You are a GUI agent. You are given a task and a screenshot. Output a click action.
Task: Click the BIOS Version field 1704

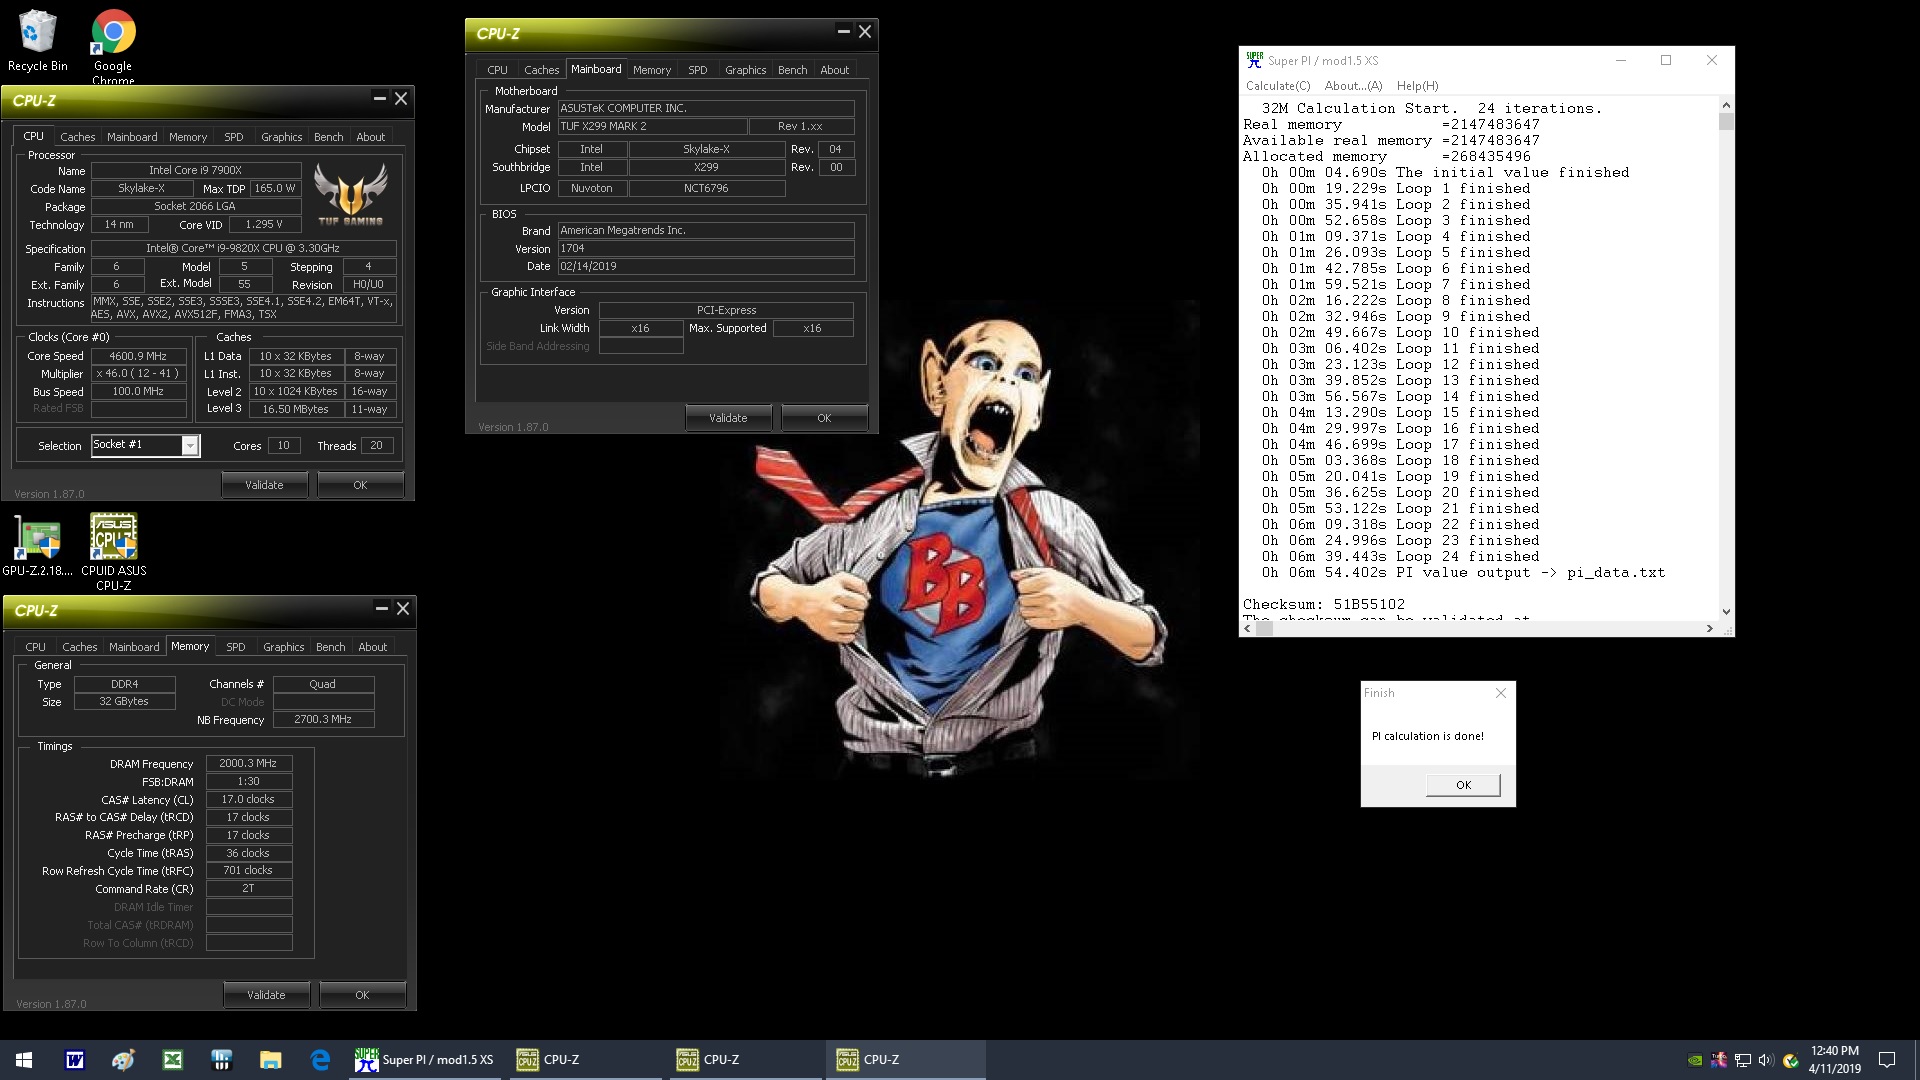[x=706, y=248]
